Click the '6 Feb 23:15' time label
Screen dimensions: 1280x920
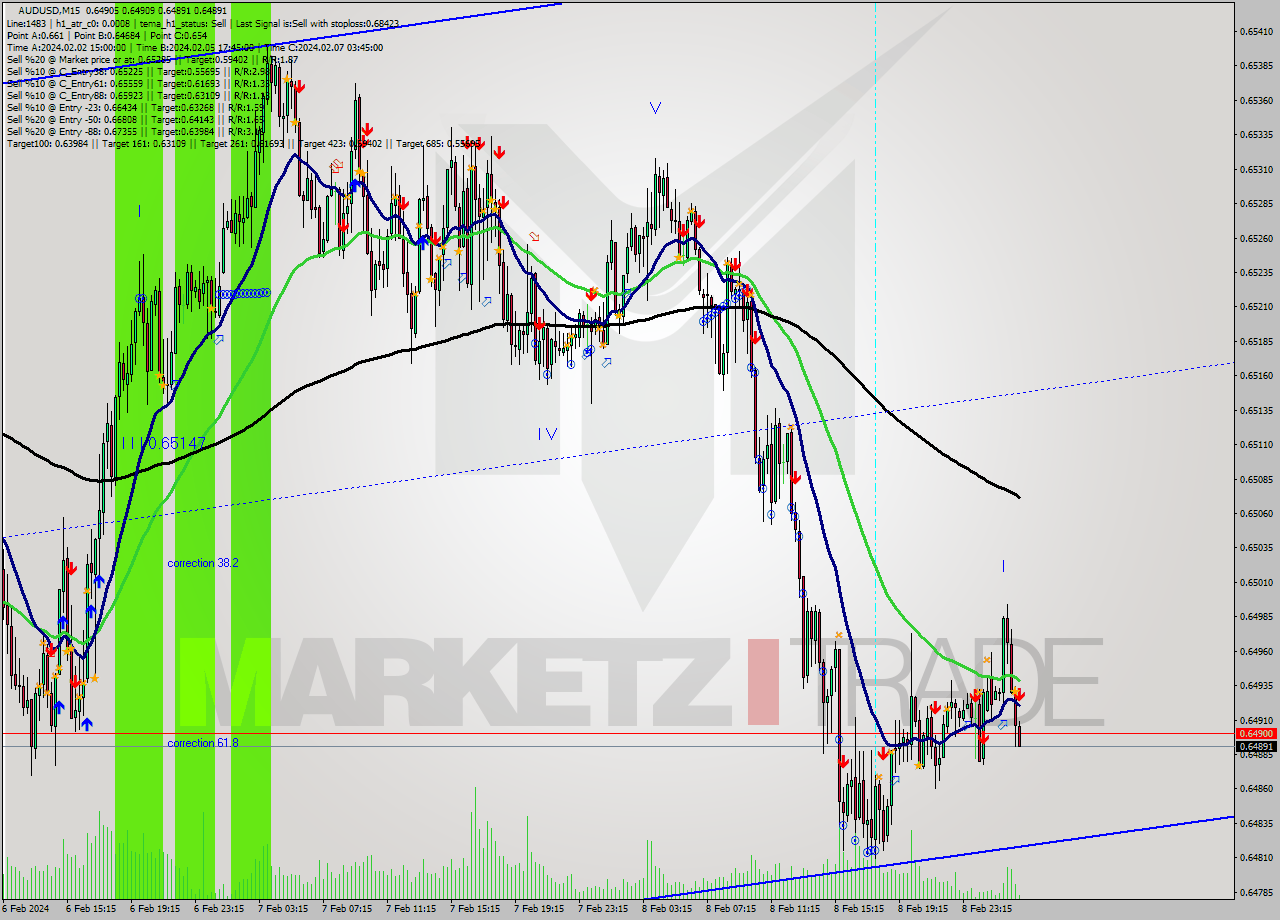pyautogui.click(x=219, y=909)
